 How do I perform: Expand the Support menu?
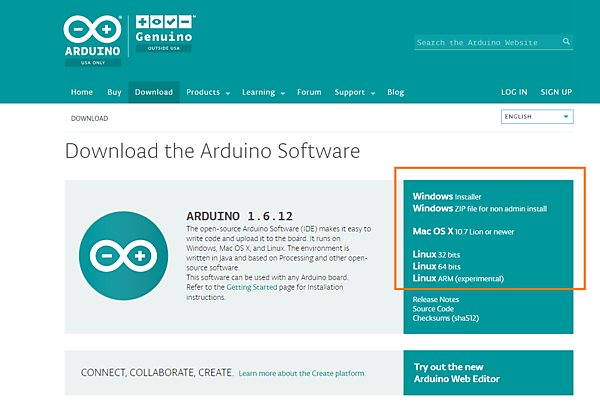(x=354, y=92)
